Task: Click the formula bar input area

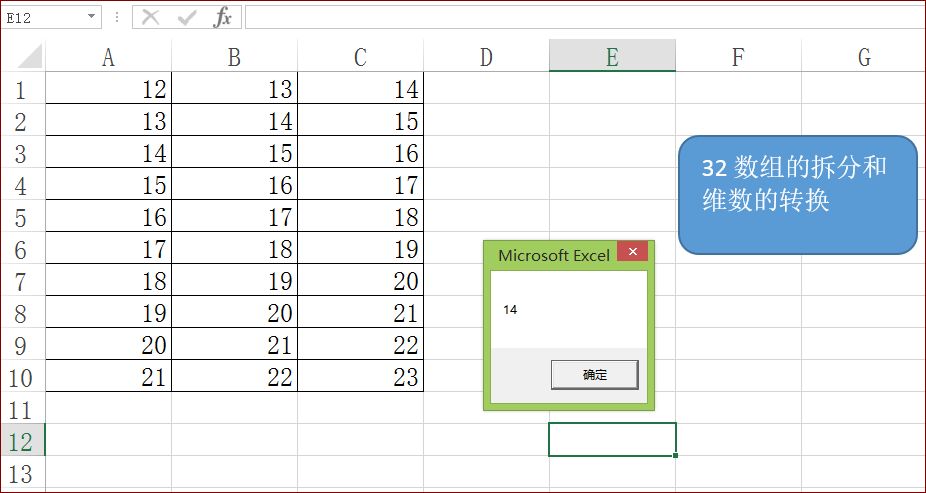Action: pyautogui.click(x=585, y=17)
